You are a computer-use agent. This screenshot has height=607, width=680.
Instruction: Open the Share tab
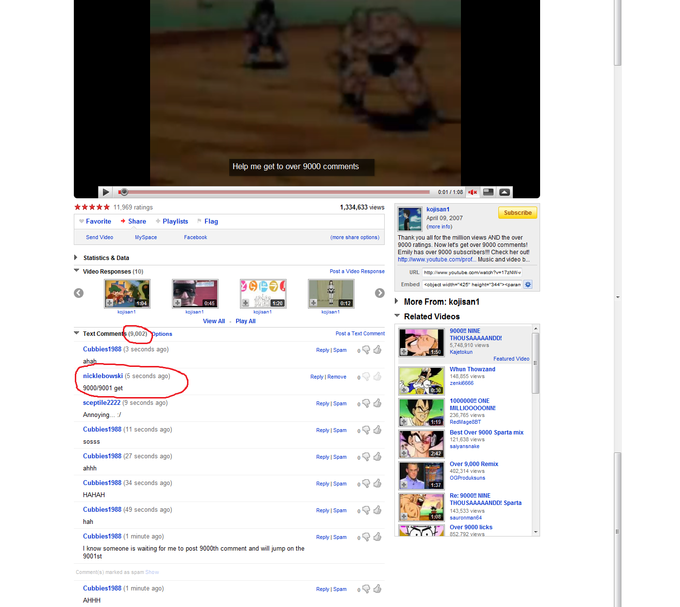click(137, 221)
